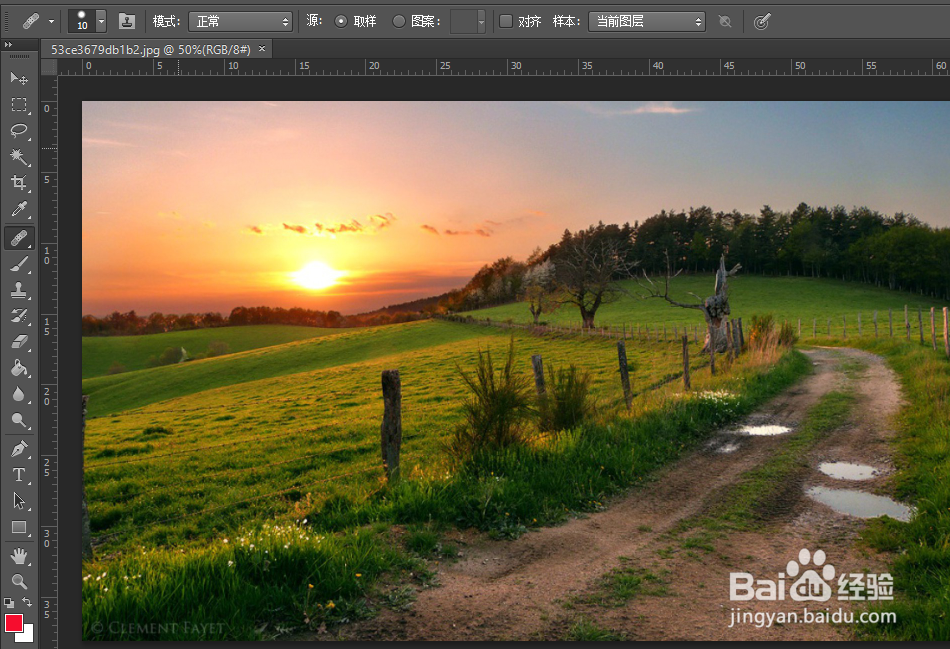950x649 pixels.
Task: Swap foreground and background colors
Action: (27, 602)
